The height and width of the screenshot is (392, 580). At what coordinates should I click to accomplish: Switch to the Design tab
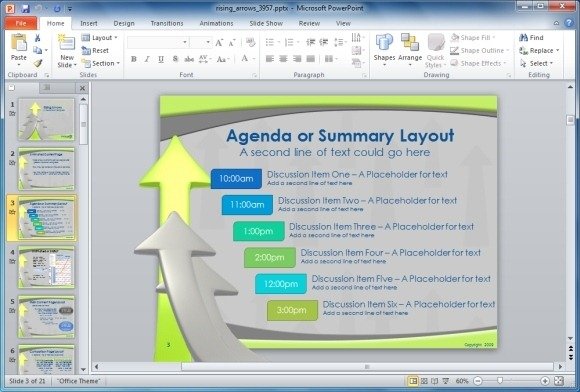(124, 23)
